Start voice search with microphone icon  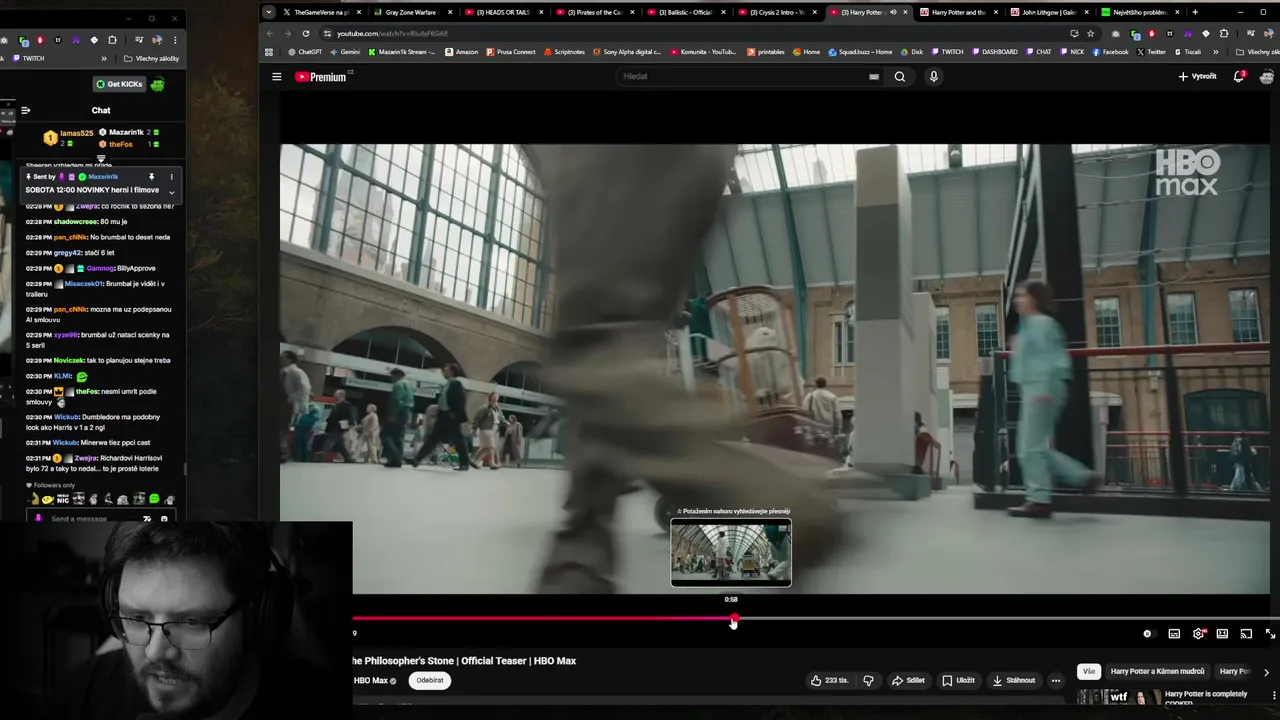[933, 76]
